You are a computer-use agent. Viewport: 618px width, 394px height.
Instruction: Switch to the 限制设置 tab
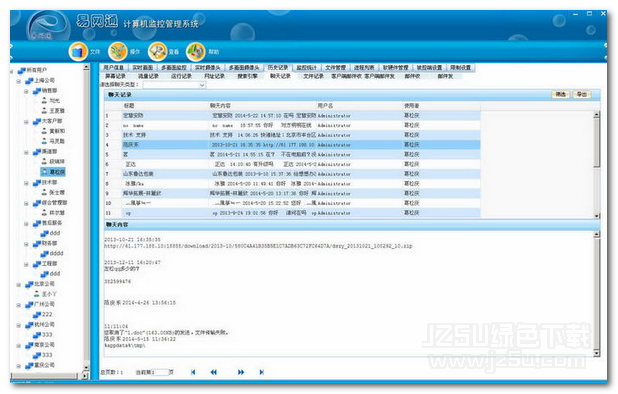tap(460, 68)
